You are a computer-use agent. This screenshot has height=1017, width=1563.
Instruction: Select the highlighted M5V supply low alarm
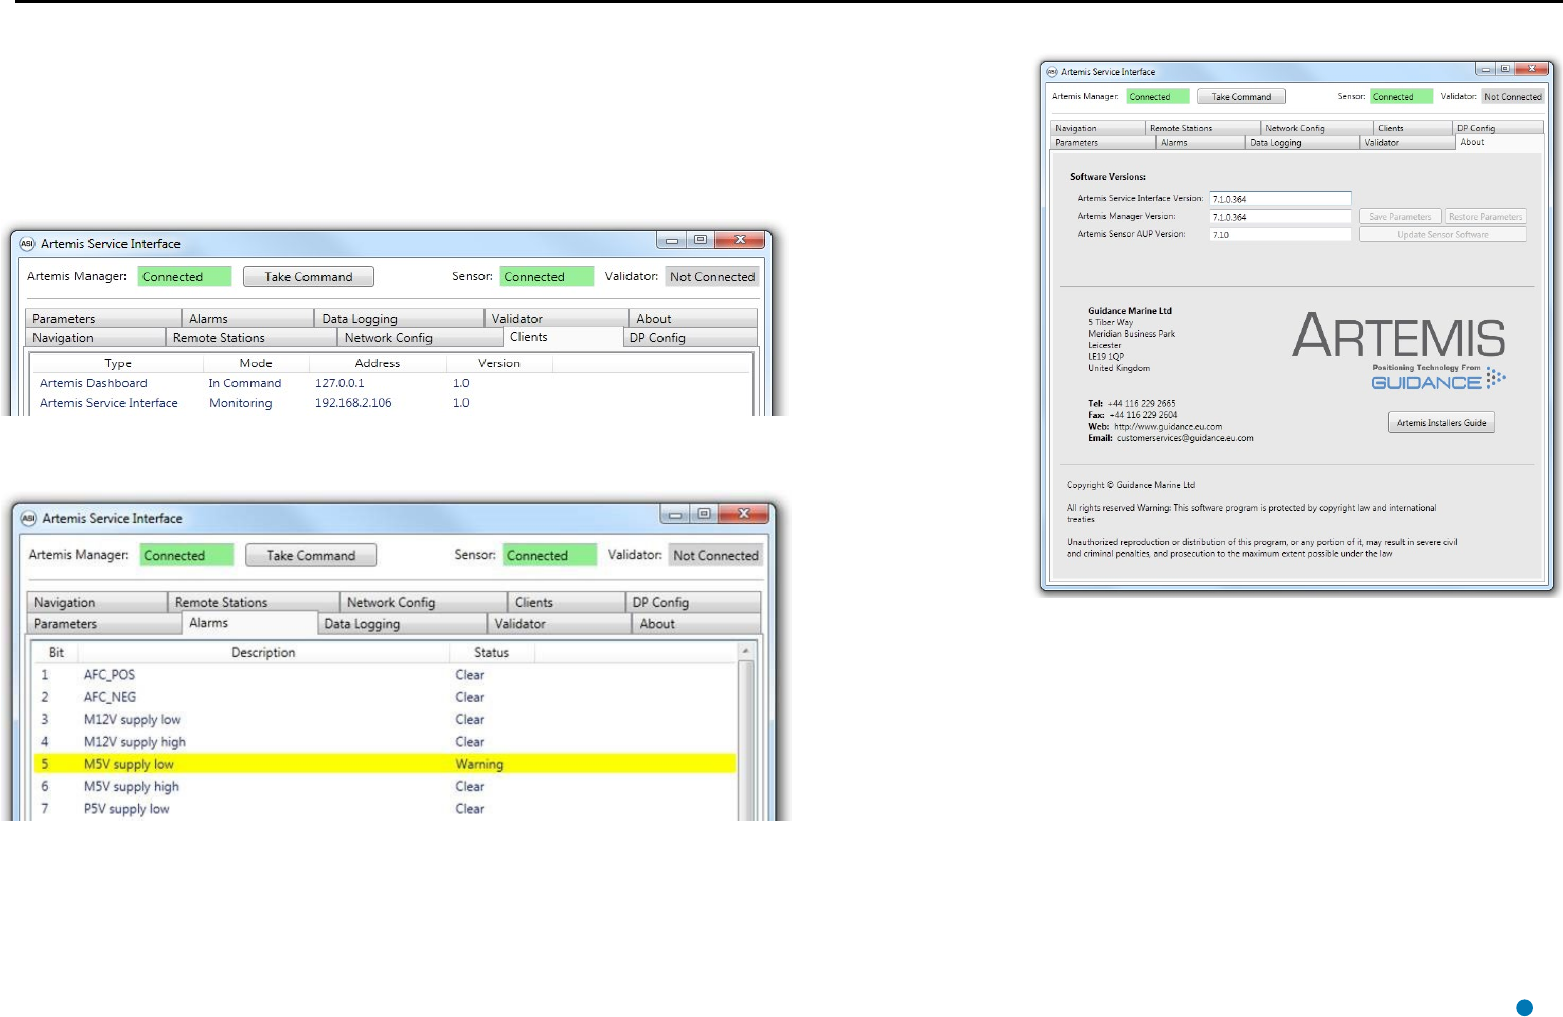385,764
